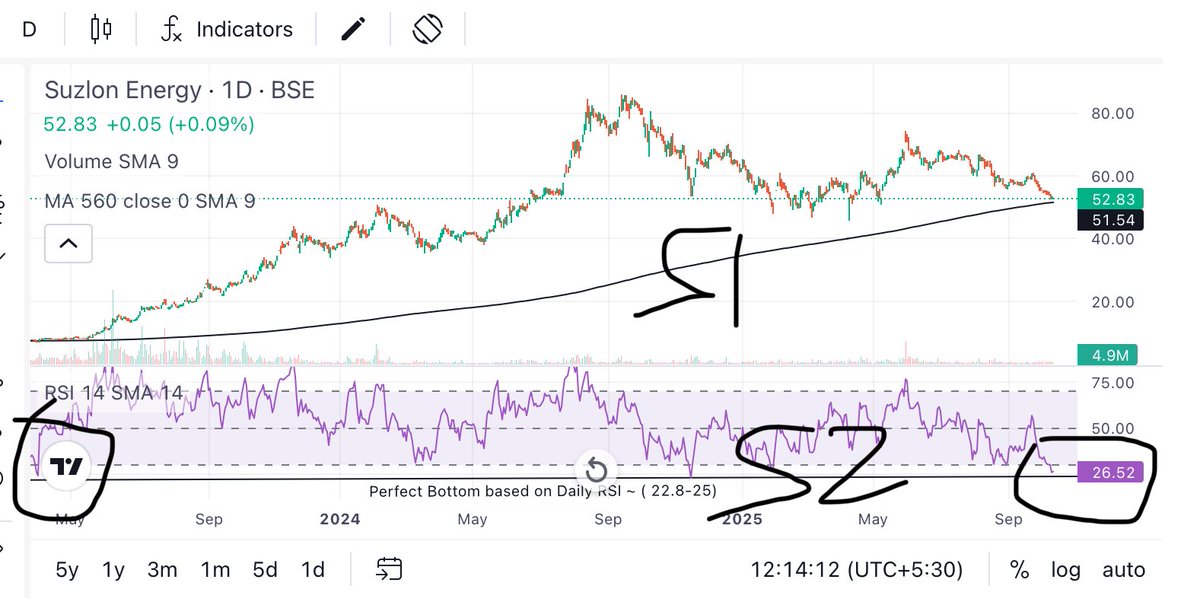Click the 75.00 RSI axis label
Screen dimensions: 1200x605
1112,383
